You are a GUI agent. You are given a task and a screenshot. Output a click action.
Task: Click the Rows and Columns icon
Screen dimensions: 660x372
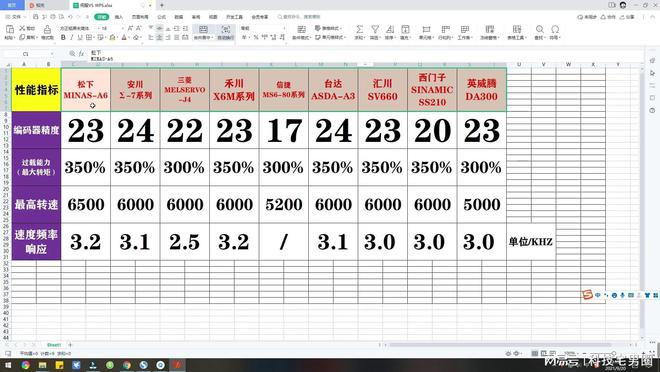(x=445, y=29)
